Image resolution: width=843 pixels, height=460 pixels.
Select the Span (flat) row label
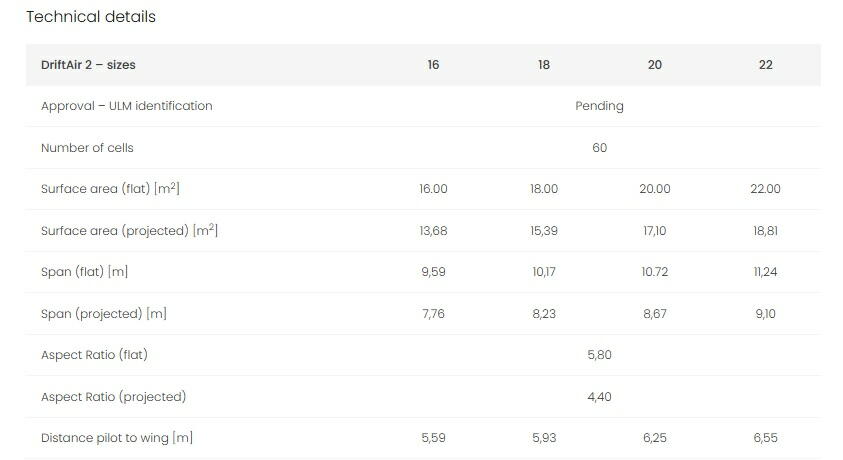click(x=84, y=272)
